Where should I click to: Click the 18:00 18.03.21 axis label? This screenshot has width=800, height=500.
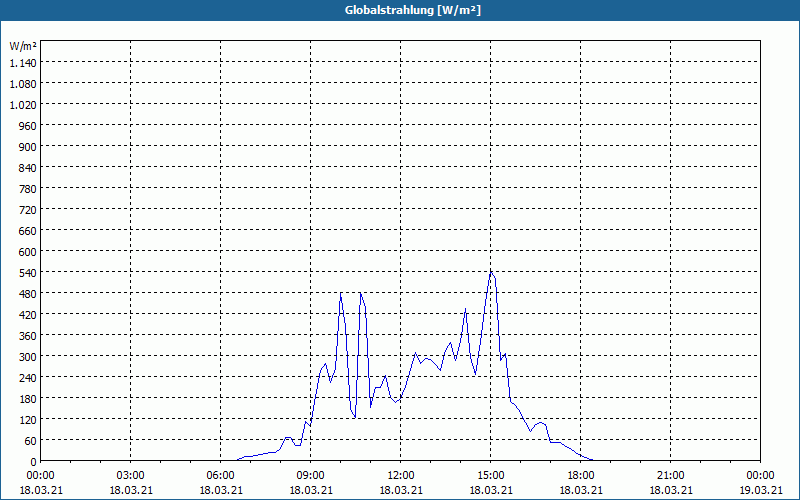581,483
